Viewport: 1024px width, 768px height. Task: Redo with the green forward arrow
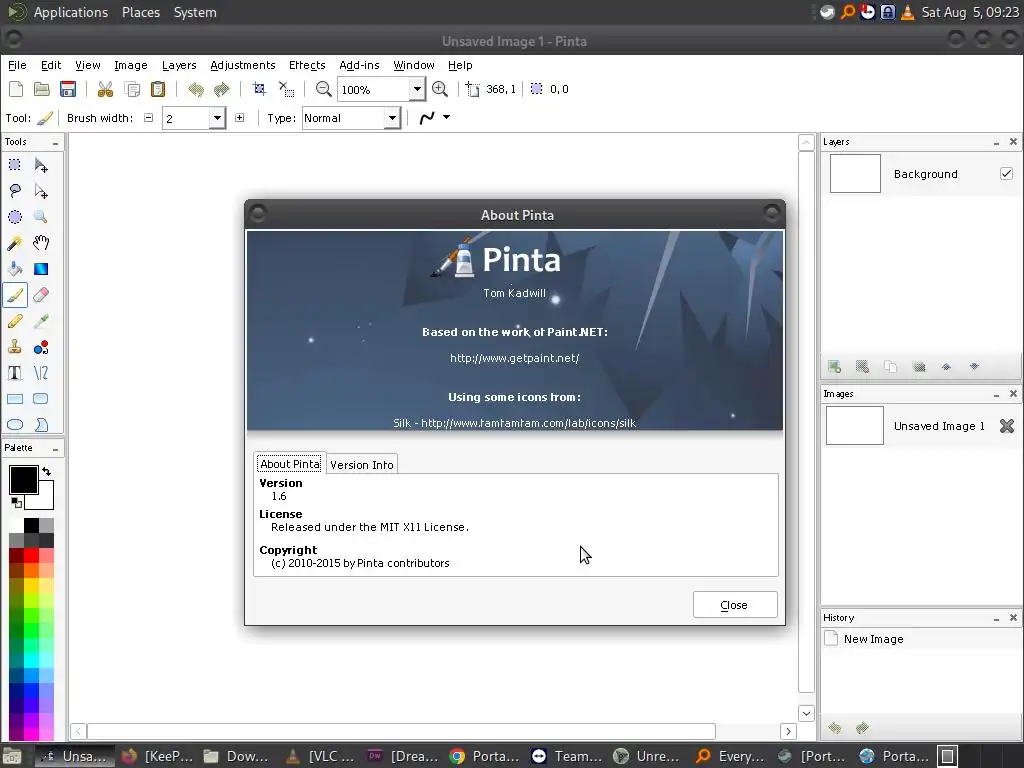(x=222, y=89)
